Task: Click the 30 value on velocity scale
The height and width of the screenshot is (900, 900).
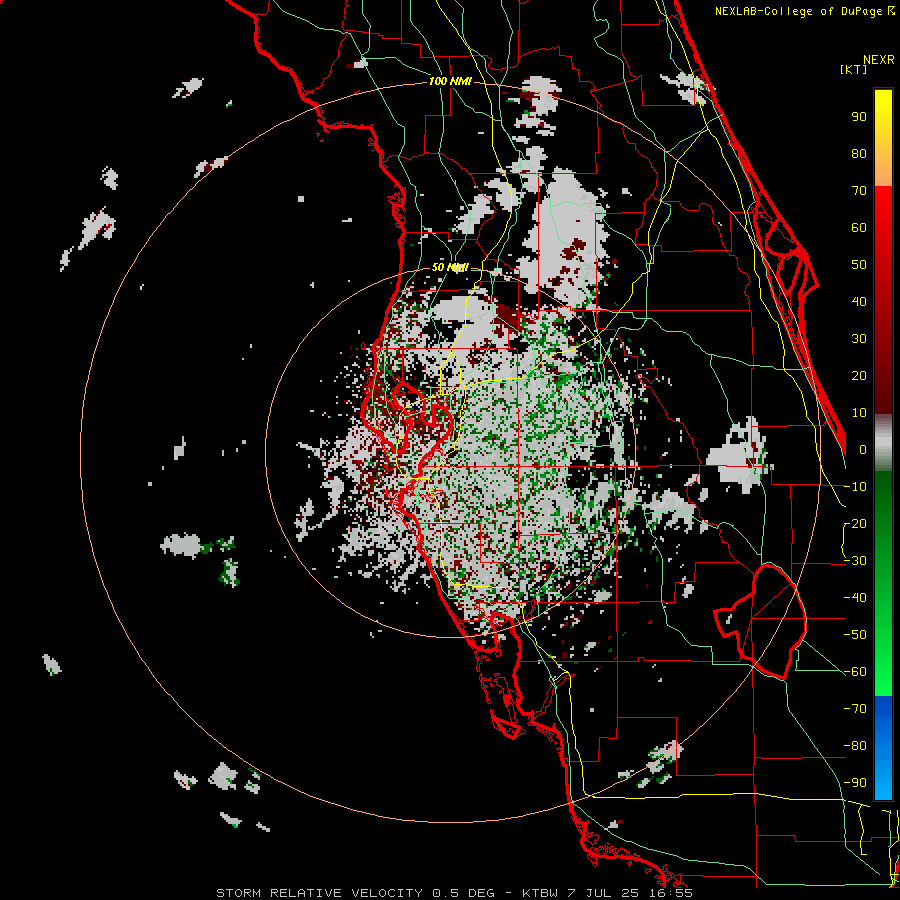Action: (x=859, y=339)
